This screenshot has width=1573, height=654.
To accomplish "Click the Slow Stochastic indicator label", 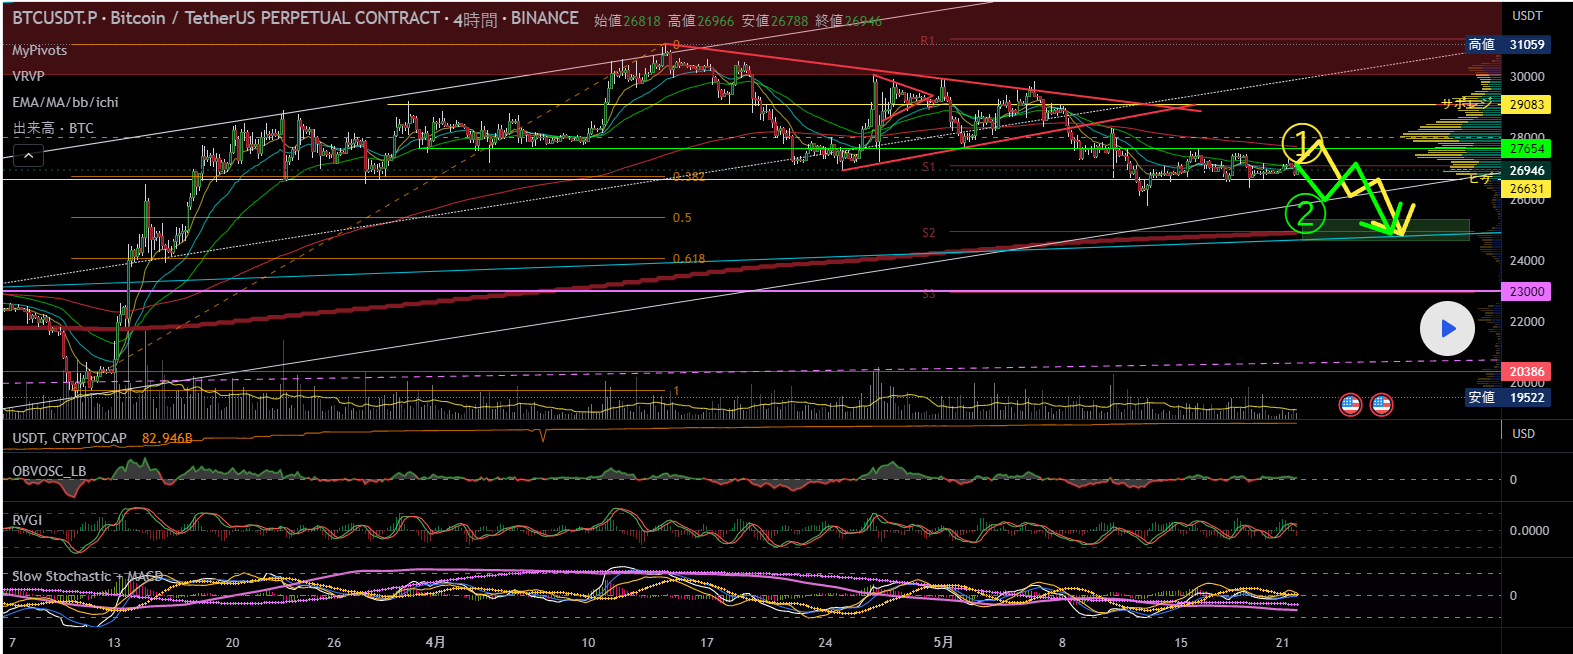I will point(61,576).
